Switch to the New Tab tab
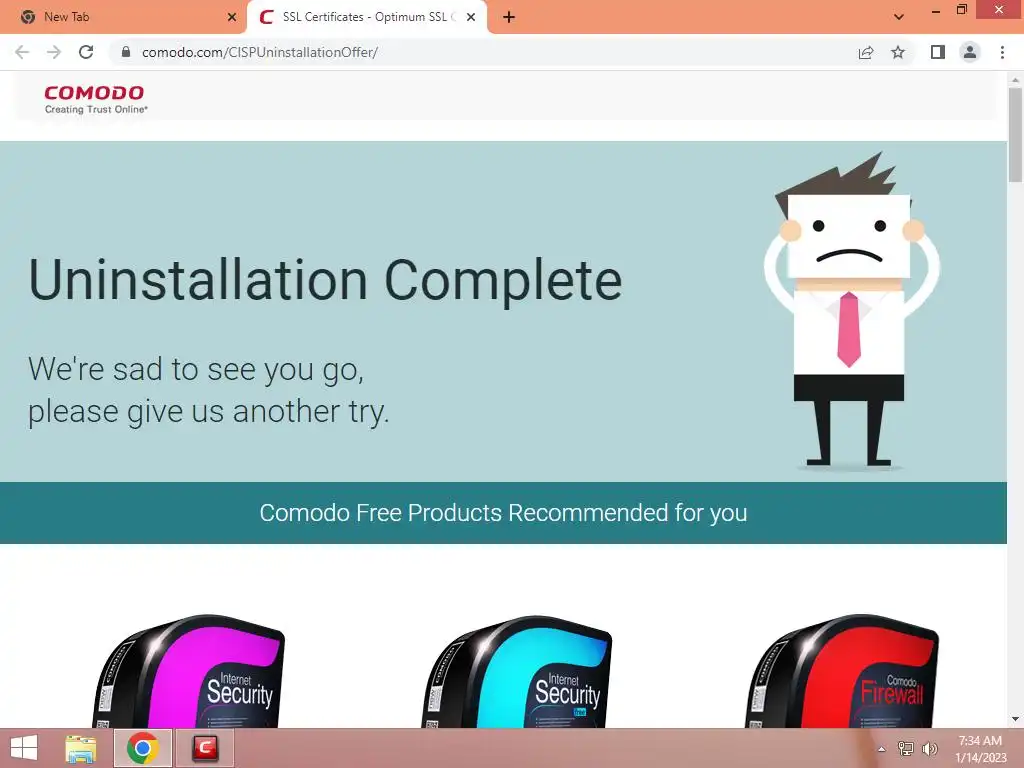This screenshot has height=768, width=1024. click(x=123, y=17)
